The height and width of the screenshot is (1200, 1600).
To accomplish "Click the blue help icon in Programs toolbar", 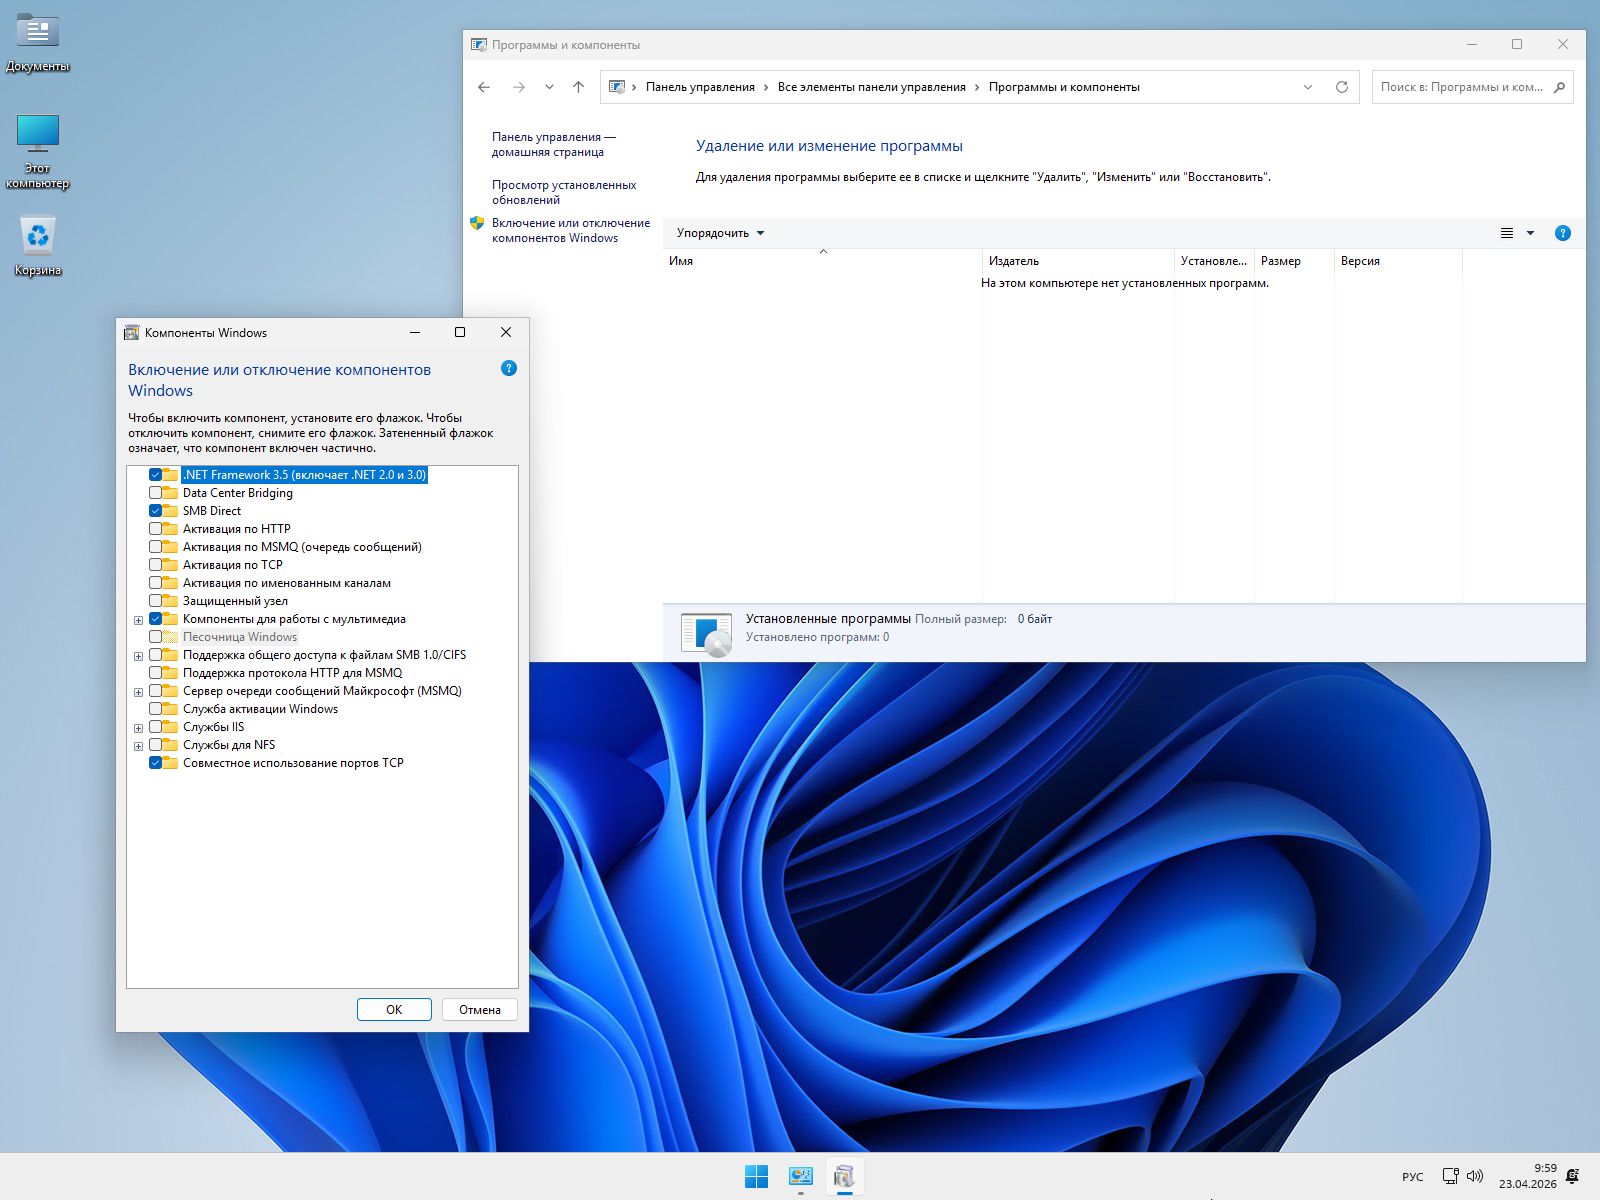I will [1562, 233].
